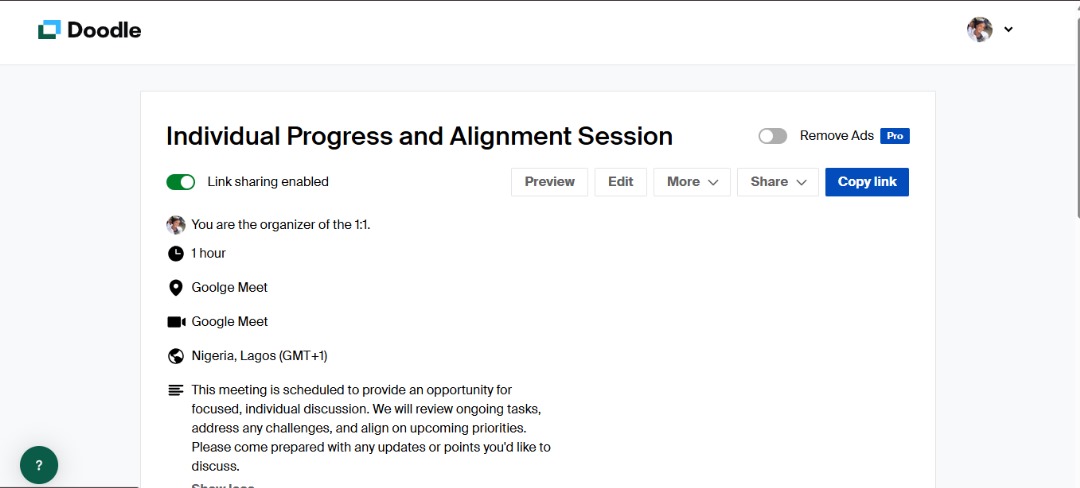
Task: Click the Doodle logo icon
Action: [50, 30]
